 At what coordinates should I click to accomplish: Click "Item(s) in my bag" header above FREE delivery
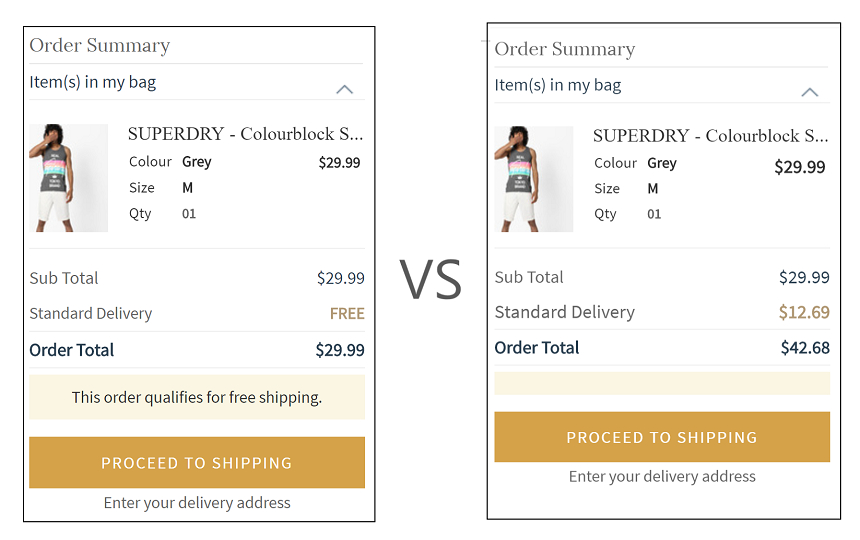tap(93, 82)
